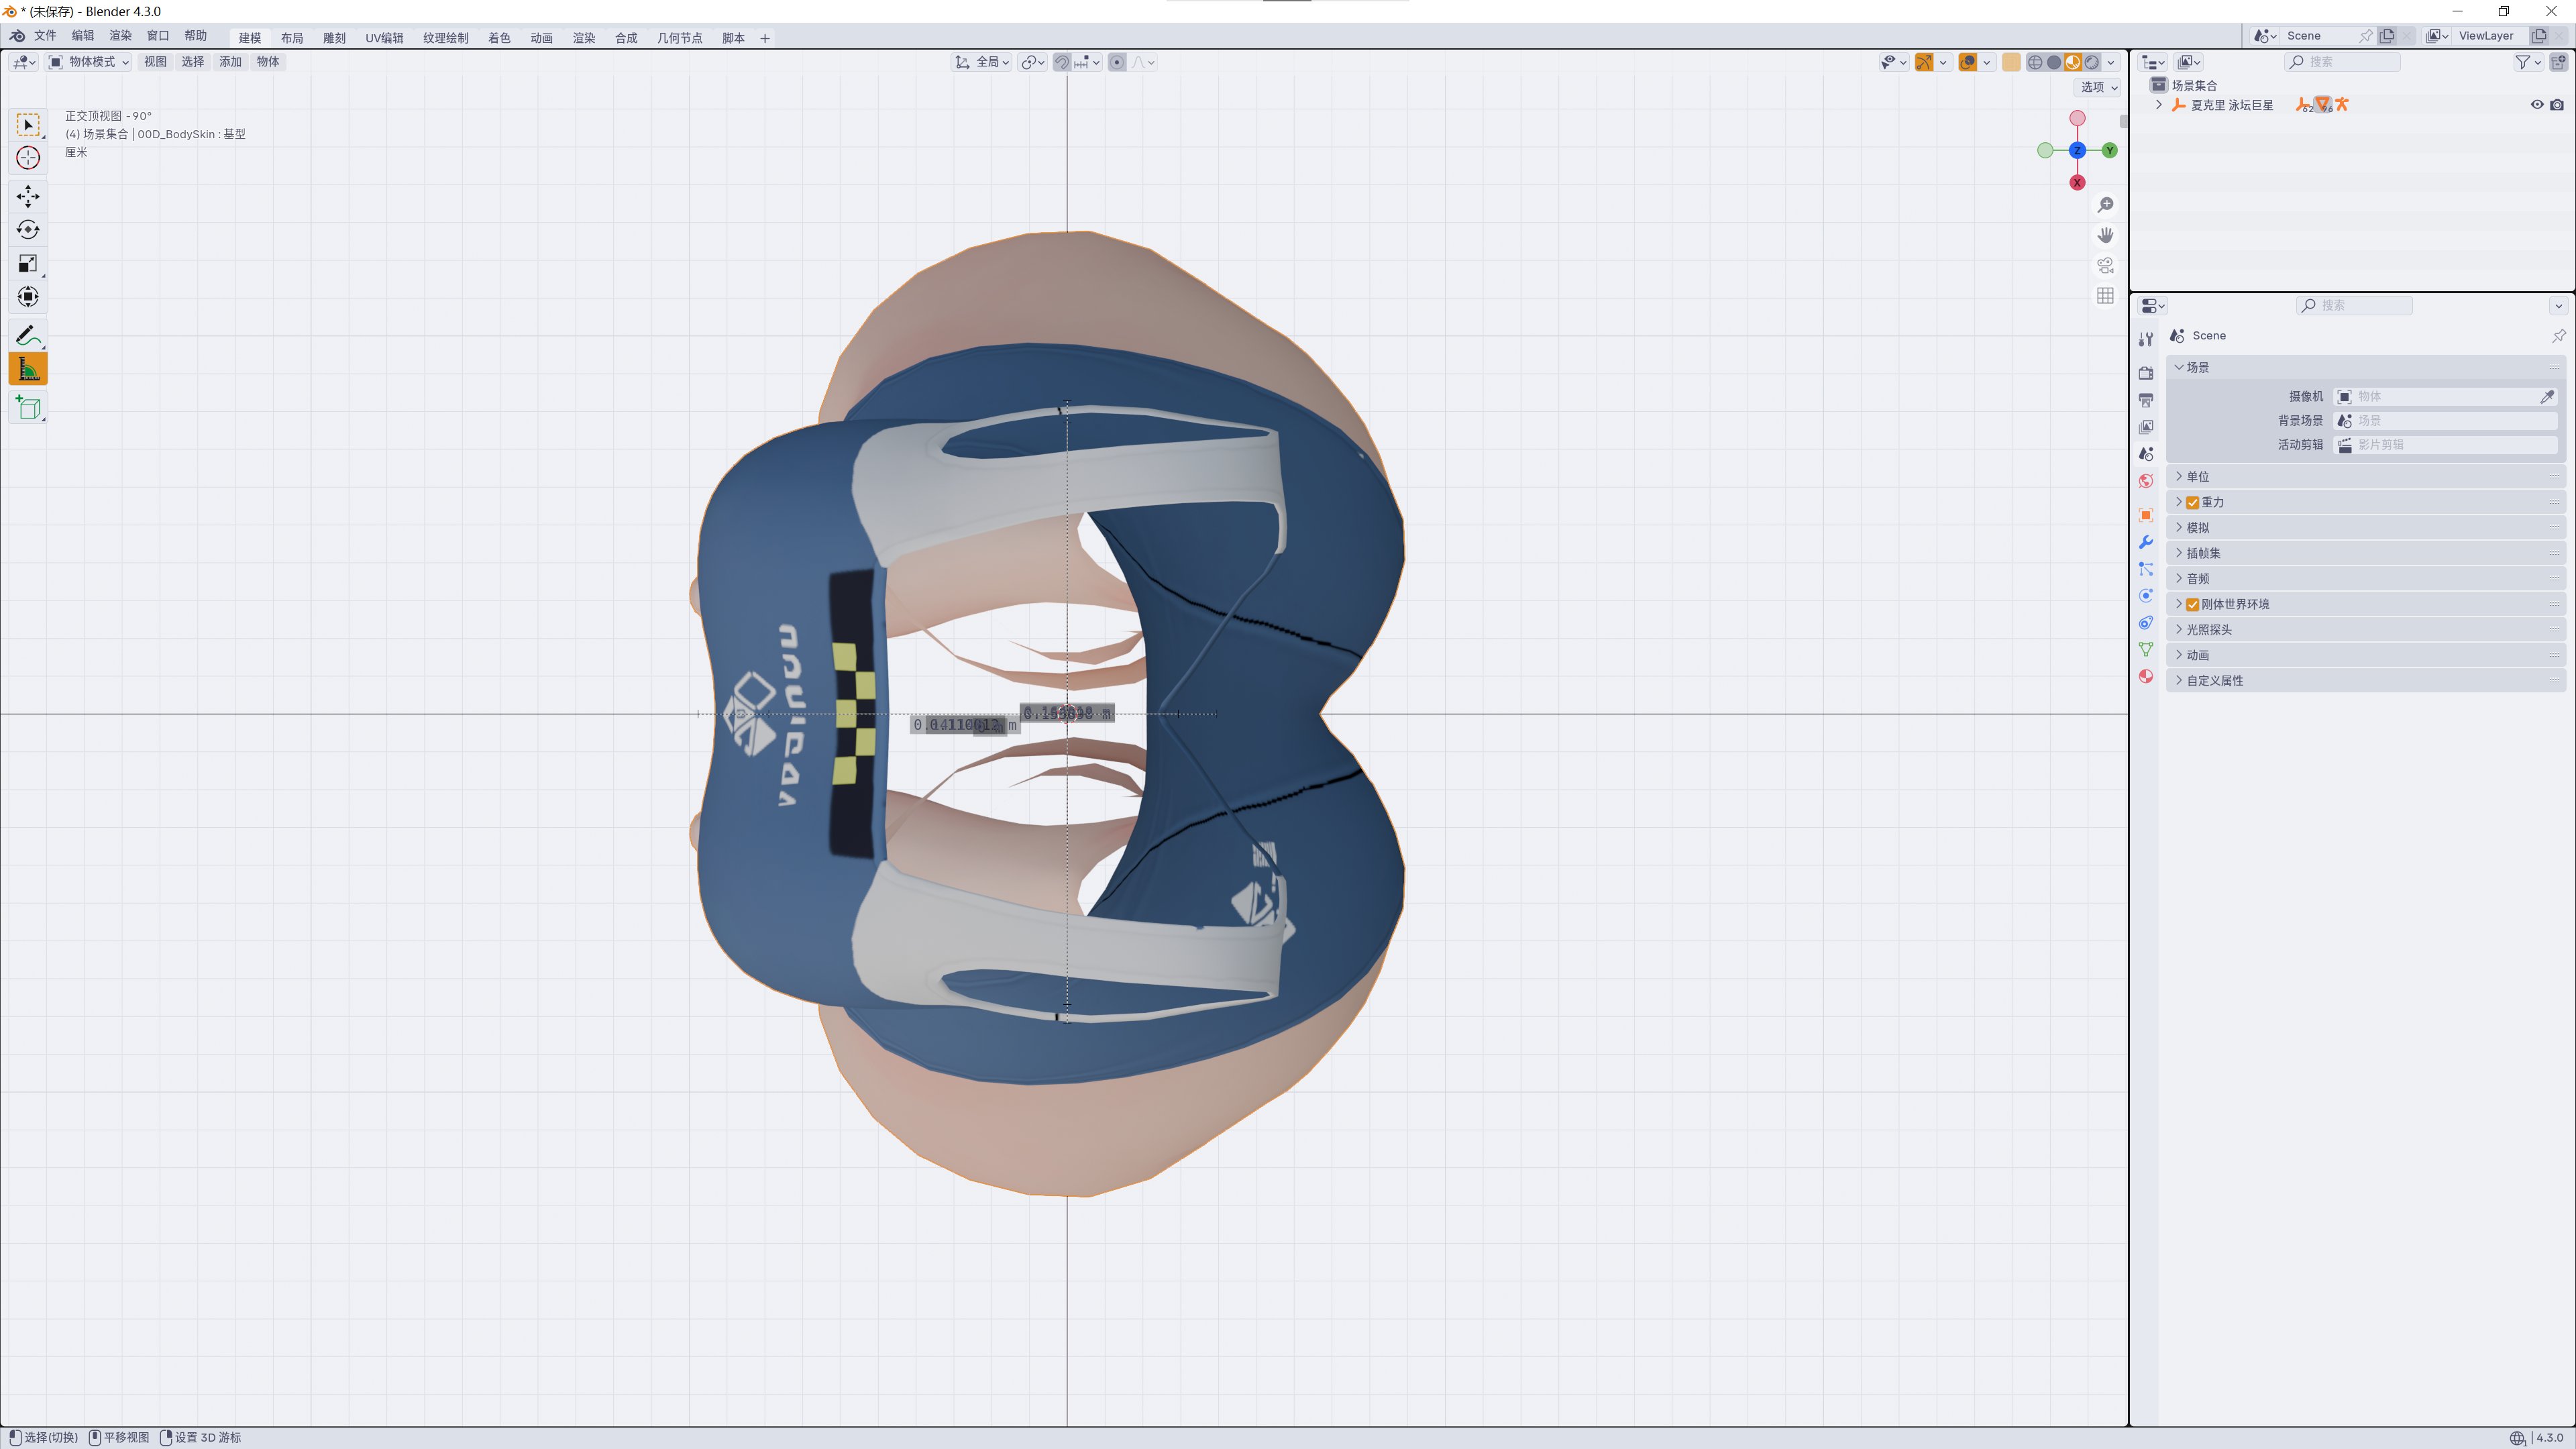
Task: Open the Modifiers wrench tab
Action: pos(2146,542)
